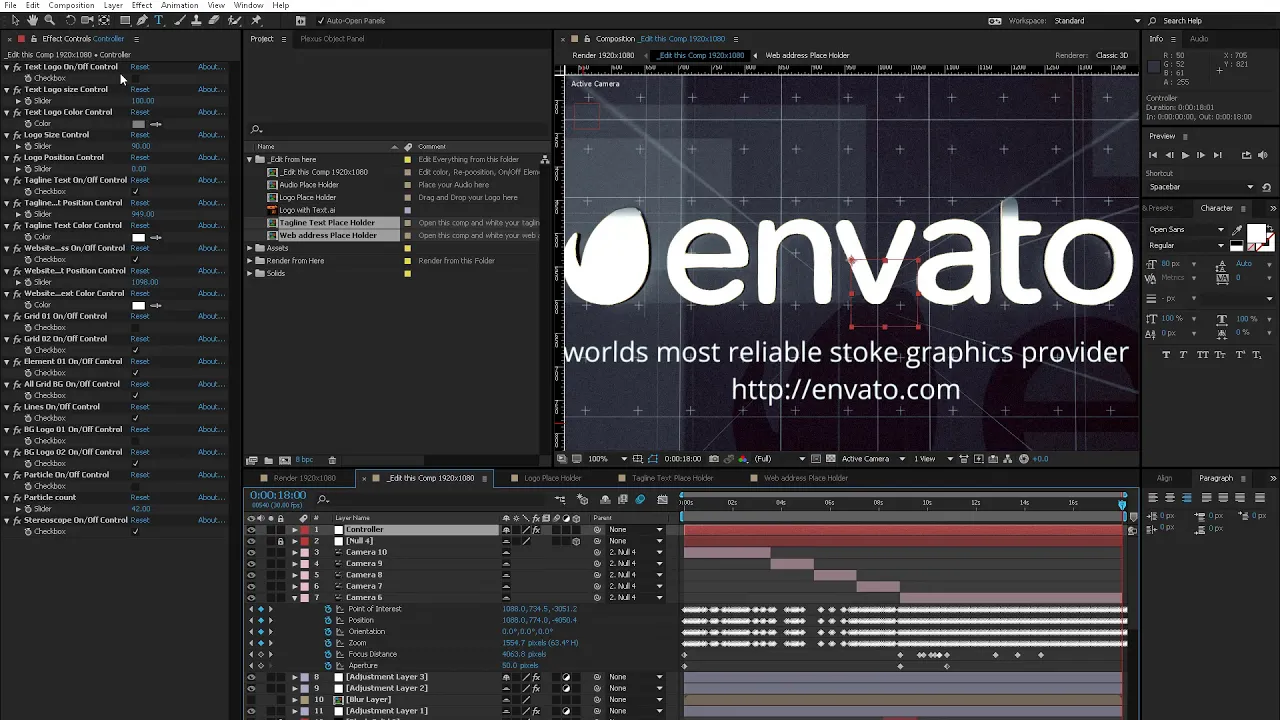The width and height of the screenshot is (1280, 720).
Task: Switch to Render 1920x1080 timeline tab
Action: point(304,478)
